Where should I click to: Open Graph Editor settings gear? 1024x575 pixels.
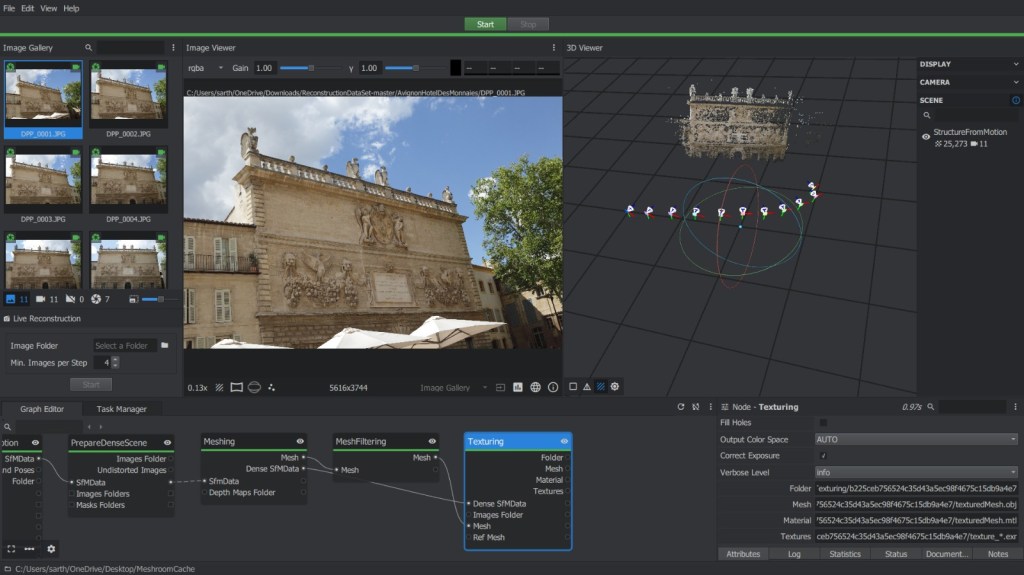click(51, 549)
